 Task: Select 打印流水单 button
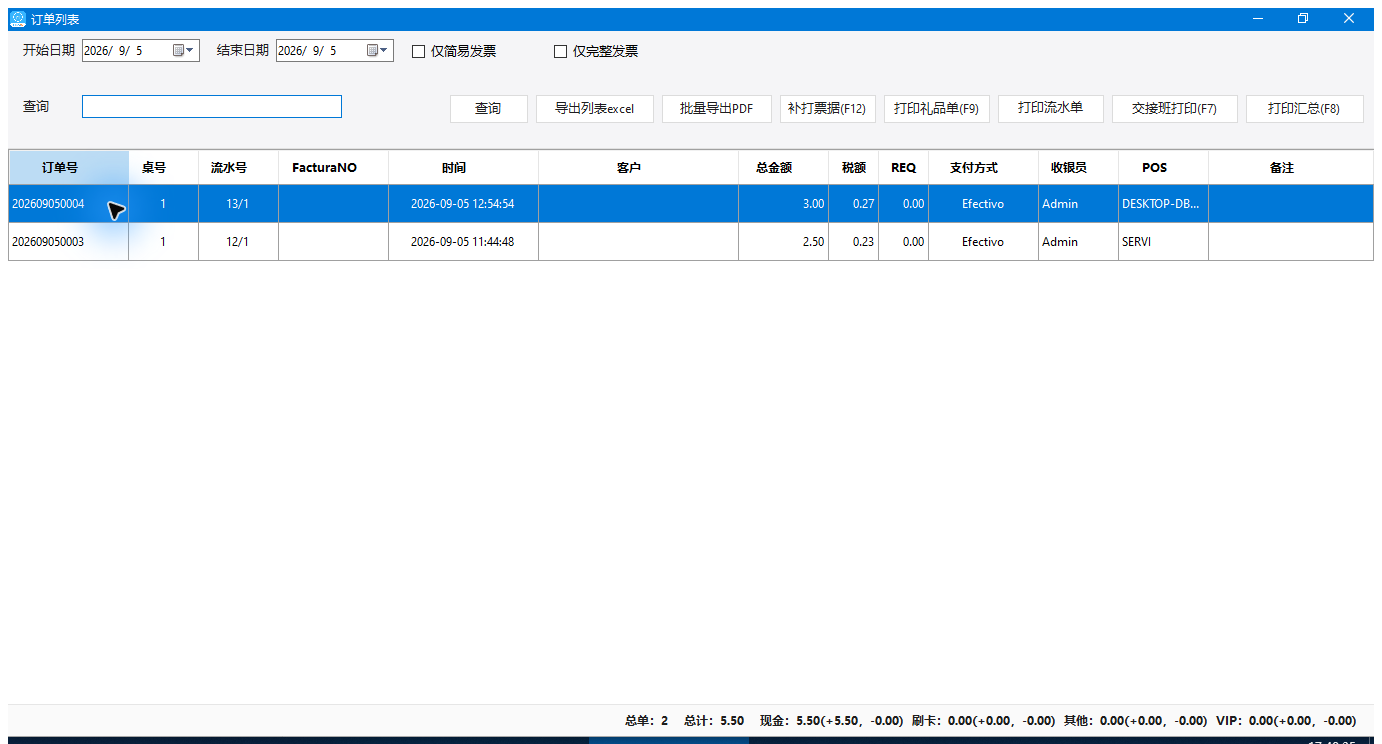click(1051, 108)
